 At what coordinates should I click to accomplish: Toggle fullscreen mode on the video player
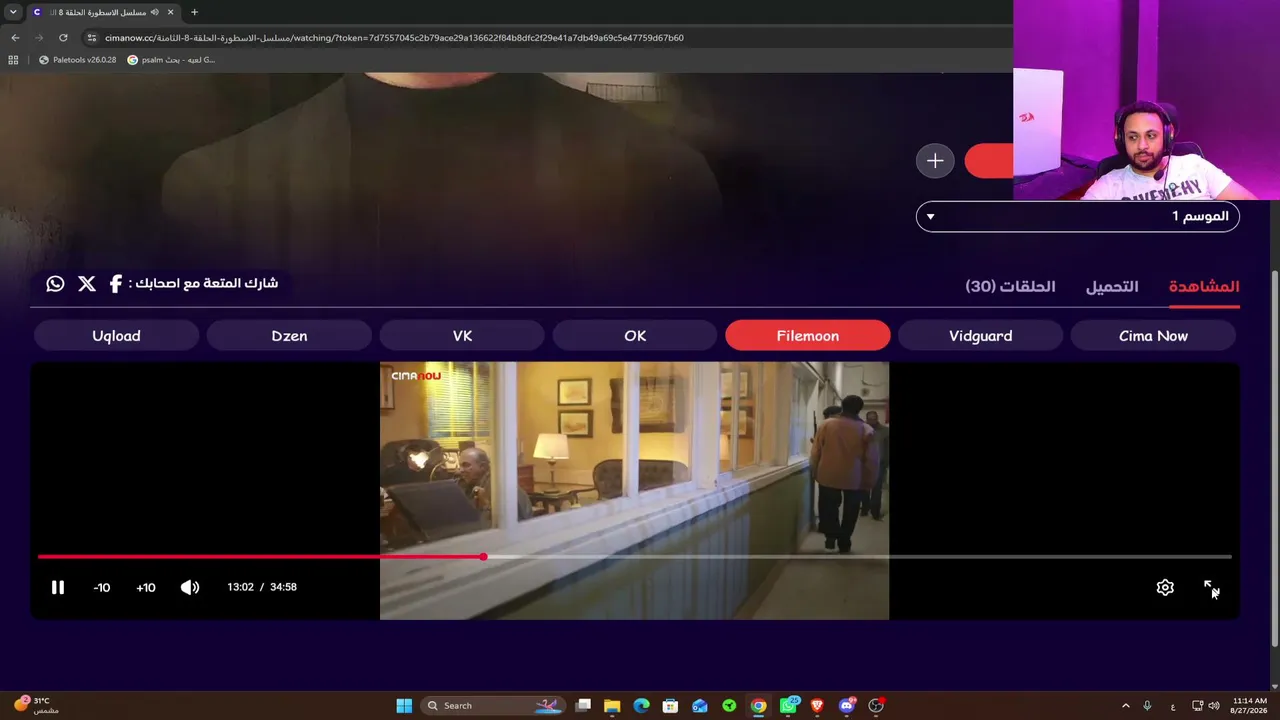[x=1210, y=588]
